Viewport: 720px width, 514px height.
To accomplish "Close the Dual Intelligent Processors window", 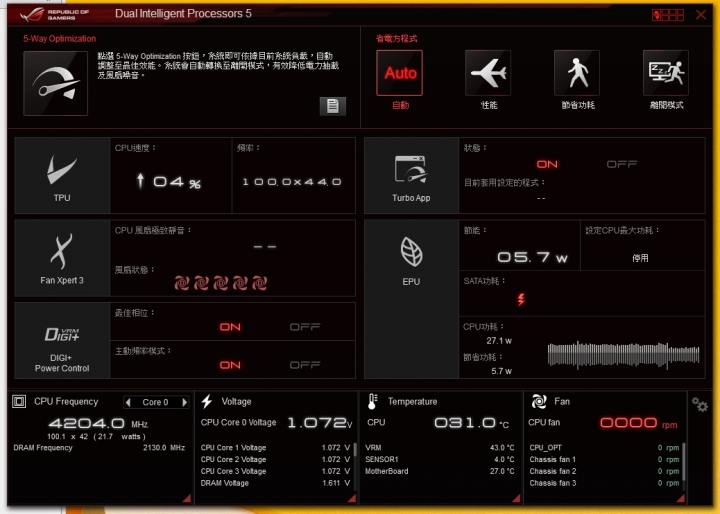I will (x=701, y=15).
